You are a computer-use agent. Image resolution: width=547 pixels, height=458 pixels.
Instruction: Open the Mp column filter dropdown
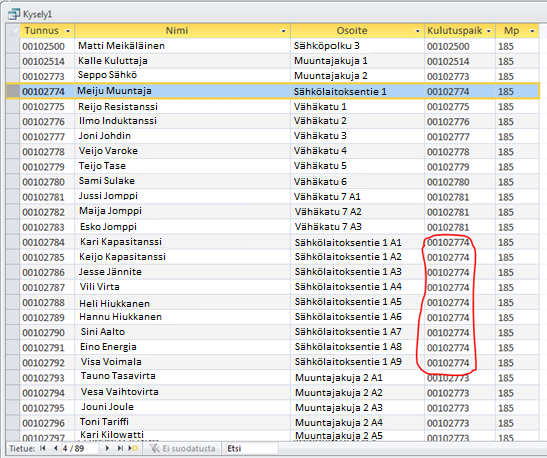click(532, 31)
